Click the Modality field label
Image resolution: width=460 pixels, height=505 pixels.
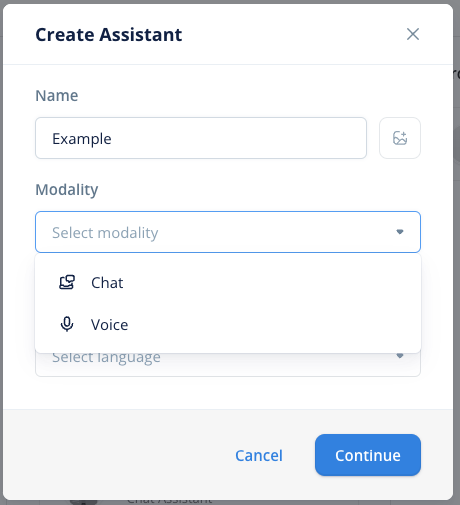click(x=67, y=190)
